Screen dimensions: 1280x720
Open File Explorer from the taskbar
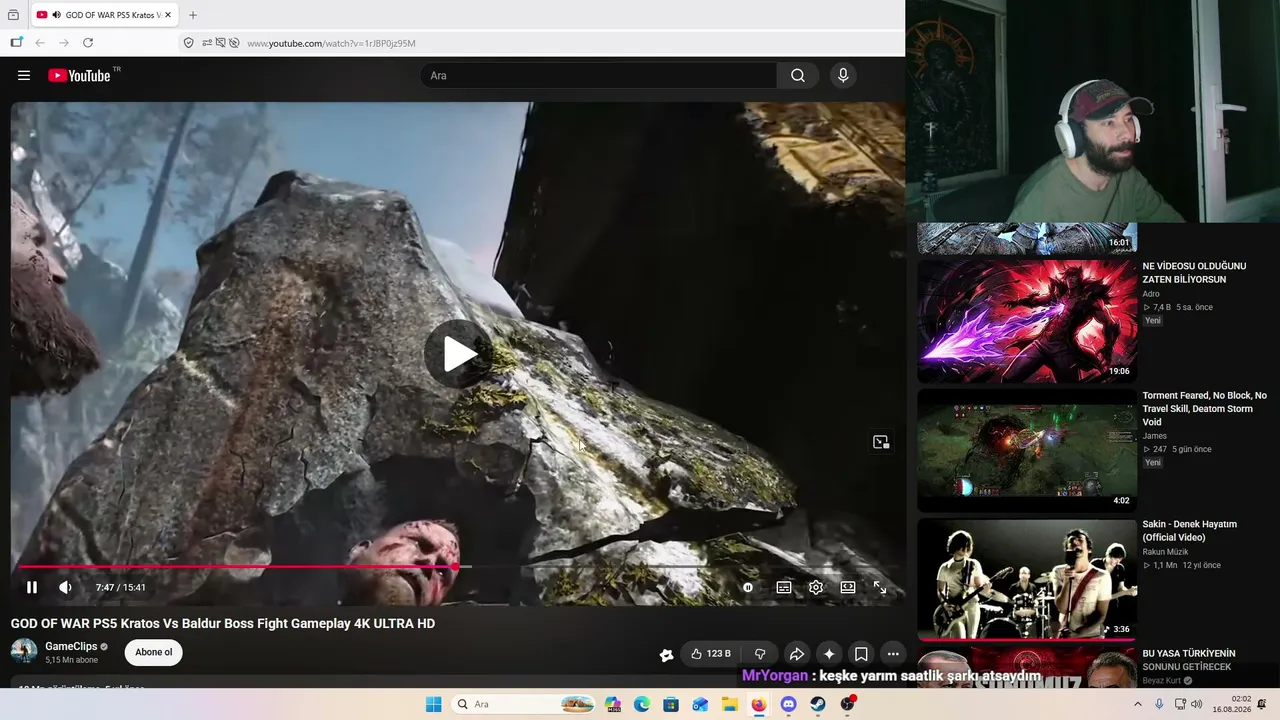730,704
